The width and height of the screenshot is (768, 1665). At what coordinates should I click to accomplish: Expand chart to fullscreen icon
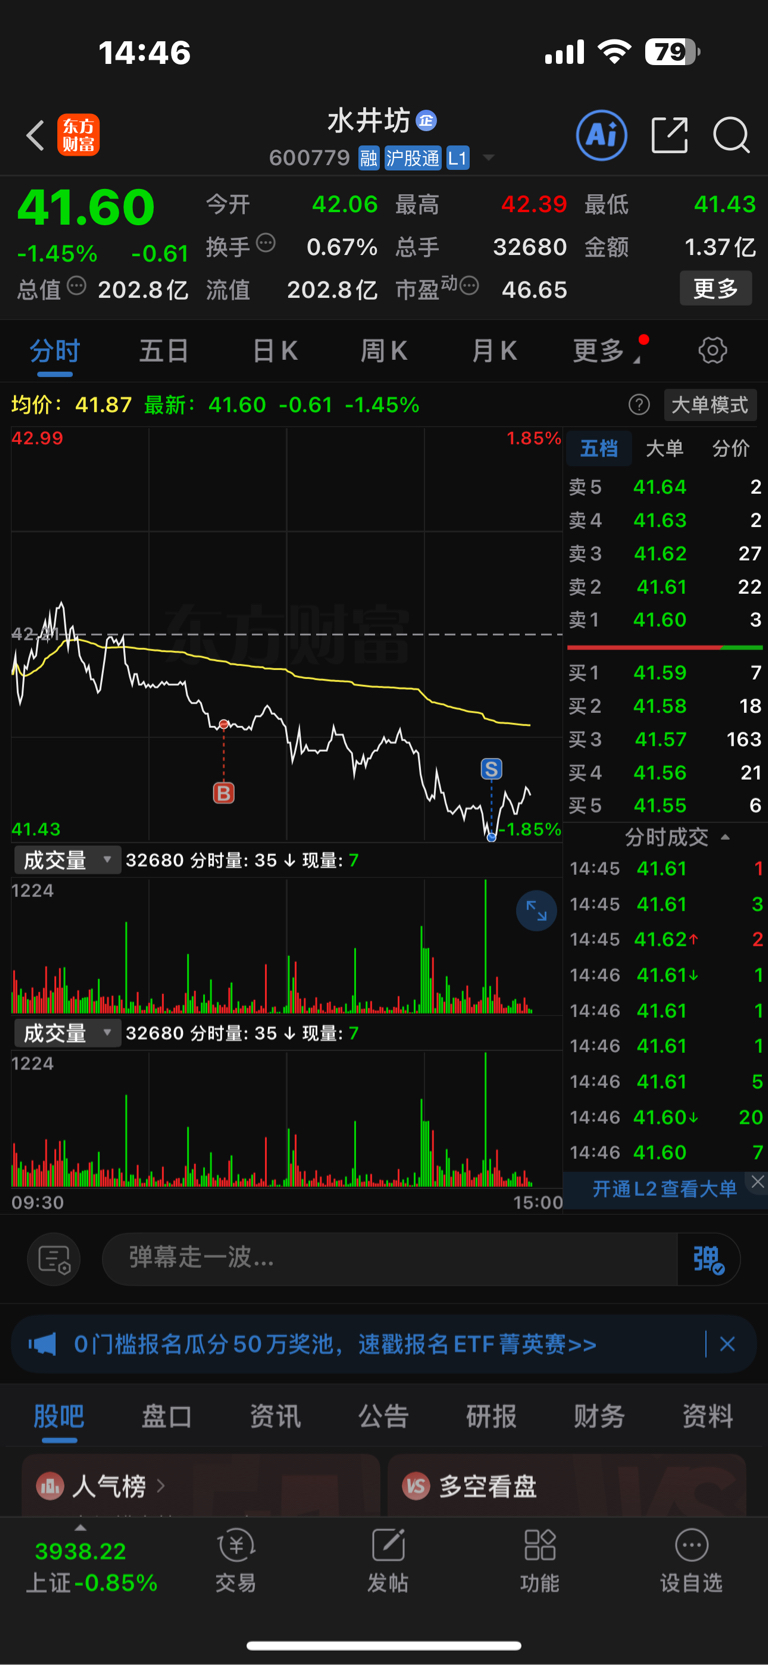click(x=536, y=910)
